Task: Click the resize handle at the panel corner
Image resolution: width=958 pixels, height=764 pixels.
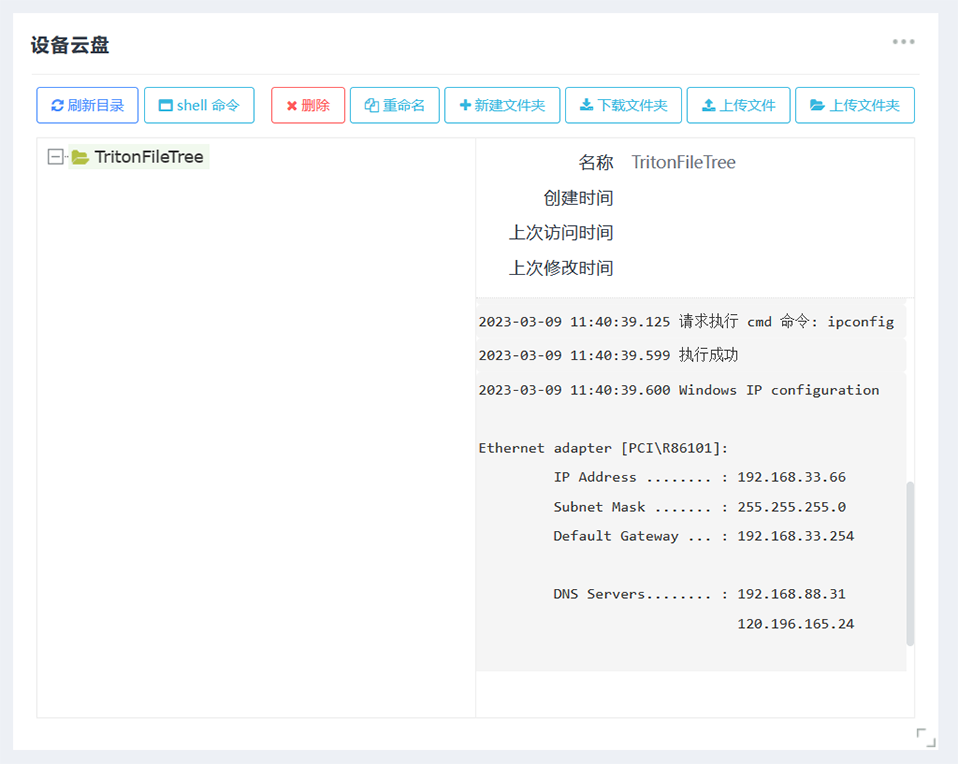Action: 926,738
